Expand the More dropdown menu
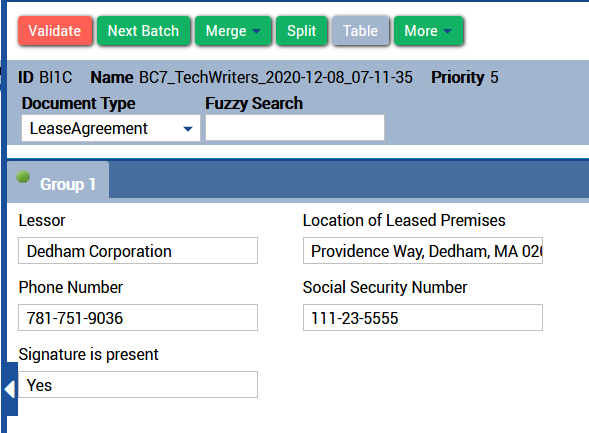The image size is (589, 433). (429, 31)
